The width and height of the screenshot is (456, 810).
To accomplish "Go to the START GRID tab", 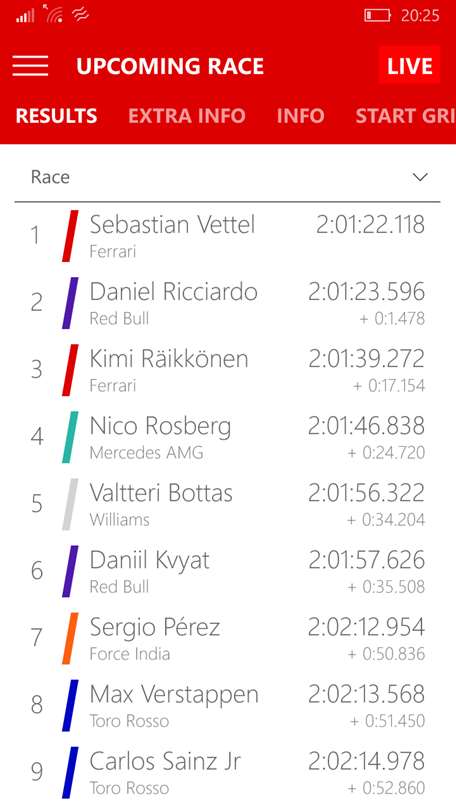I will (x=405, y=116).
